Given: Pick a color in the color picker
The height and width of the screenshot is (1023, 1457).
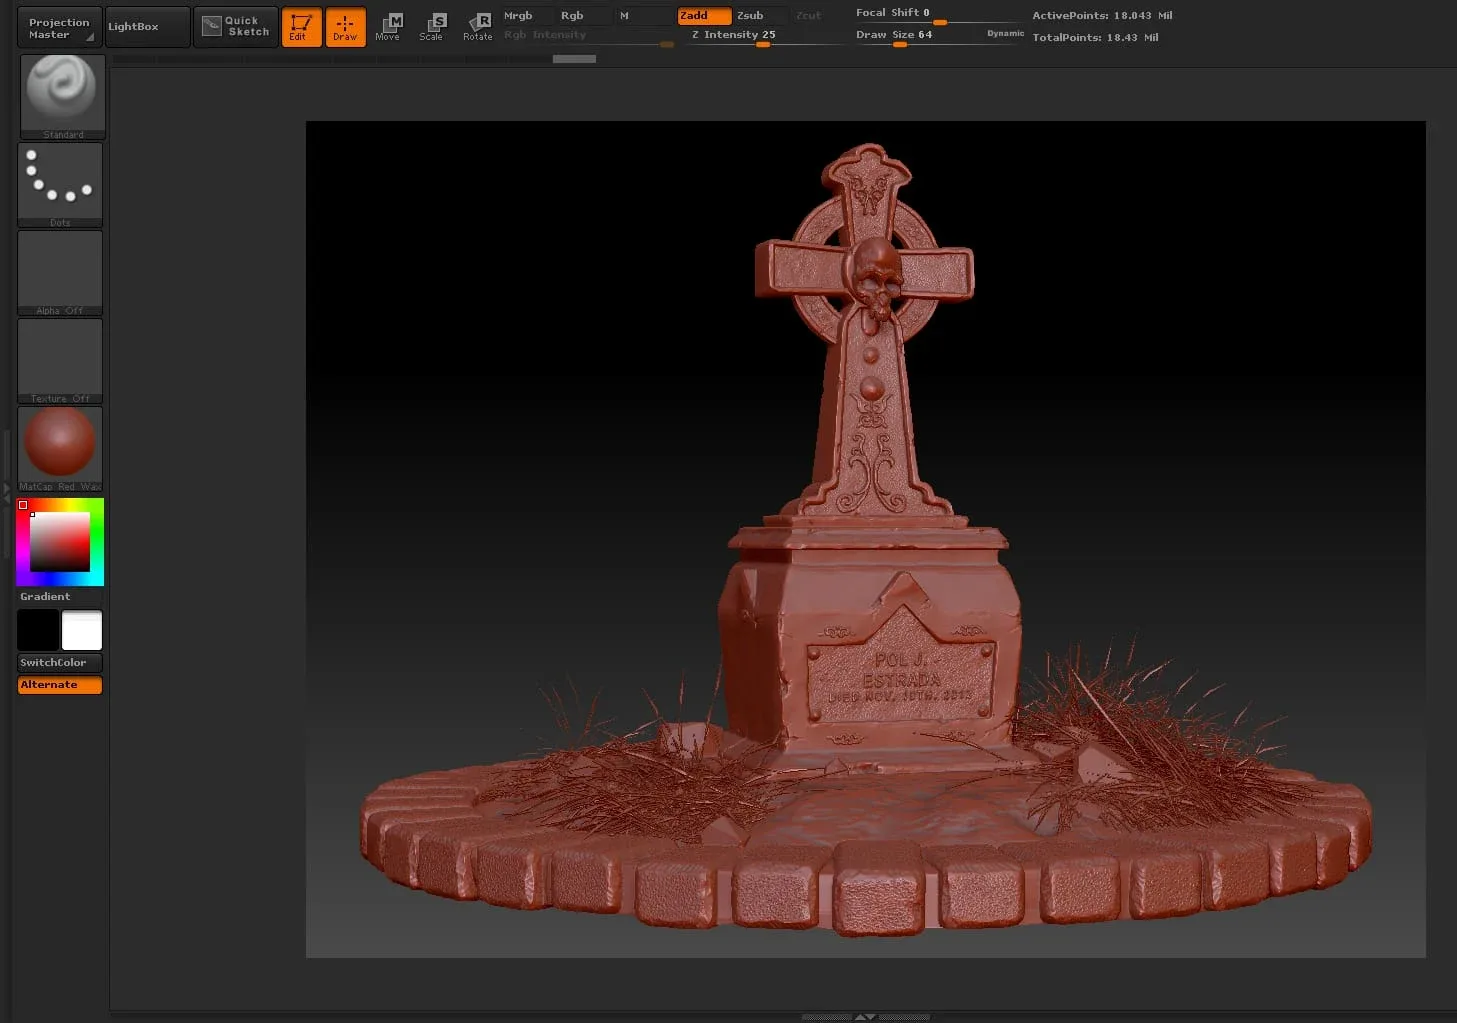Looking at the screenshot, I should 60,542.
